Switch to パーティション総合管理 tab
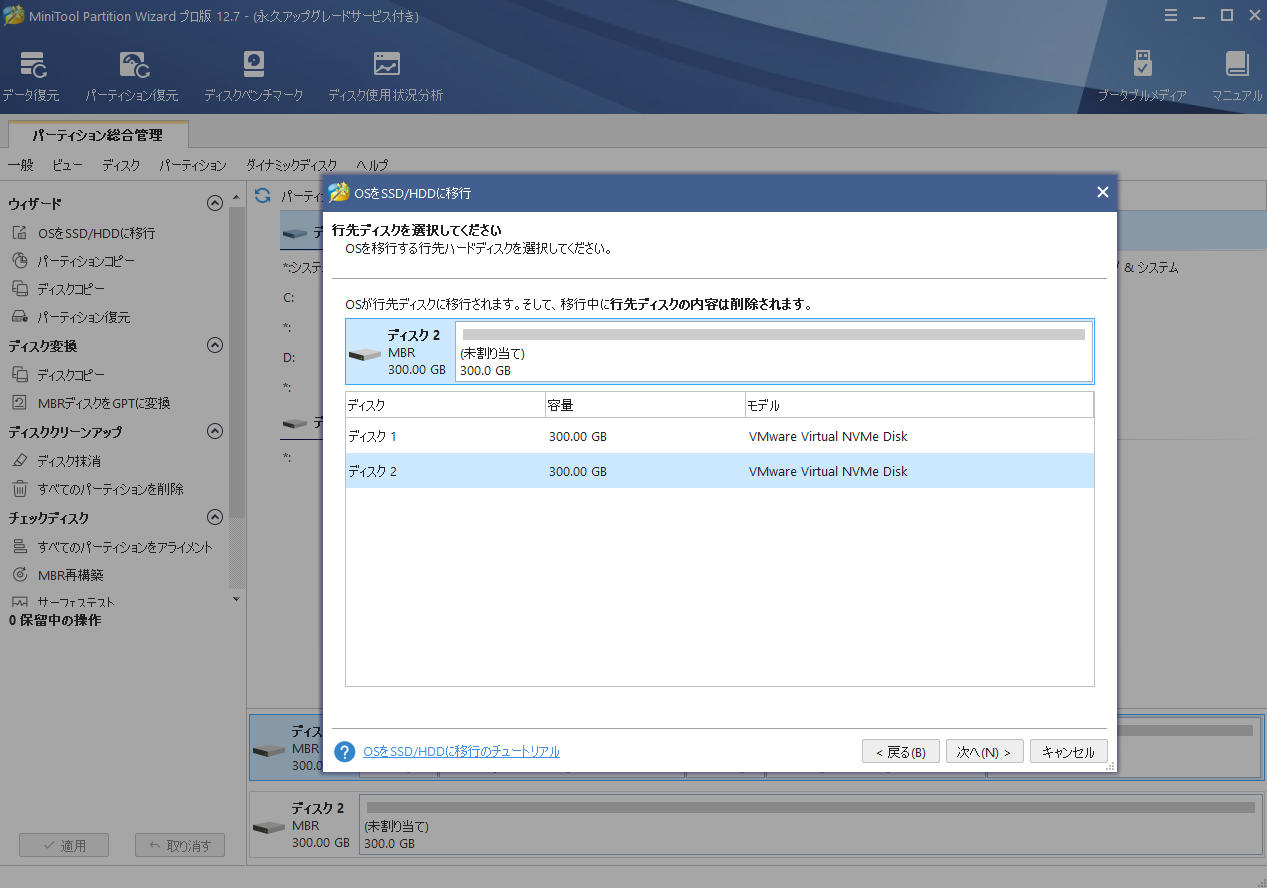This screenshot has height=888, width=1267. click(x=97, y=135)
